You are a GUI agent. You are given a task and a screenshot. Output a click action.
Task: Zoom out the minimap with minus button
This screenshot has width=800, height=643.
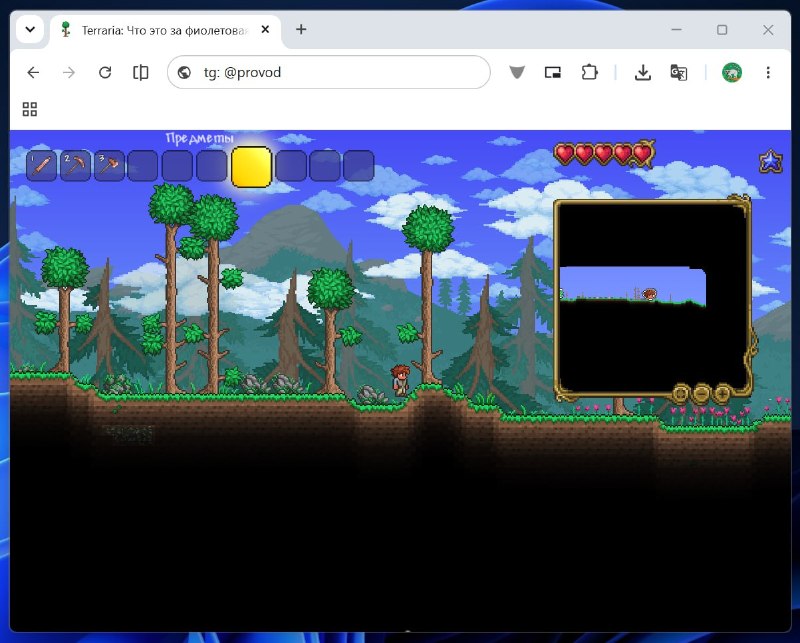click(702, 393)
